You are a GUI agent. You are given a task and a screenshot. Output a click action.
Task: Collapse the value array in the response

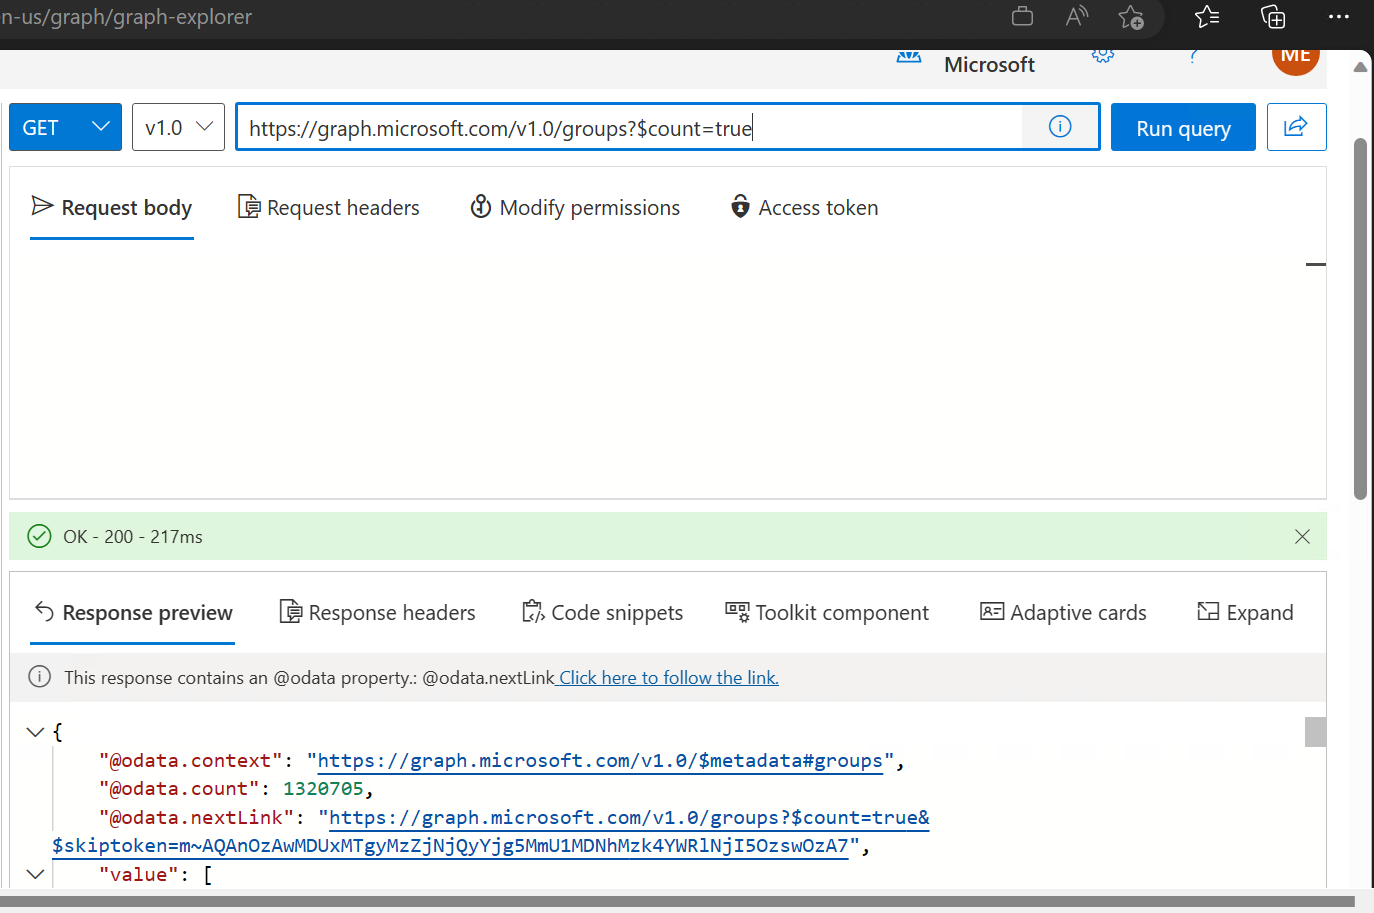pos(36,873)
